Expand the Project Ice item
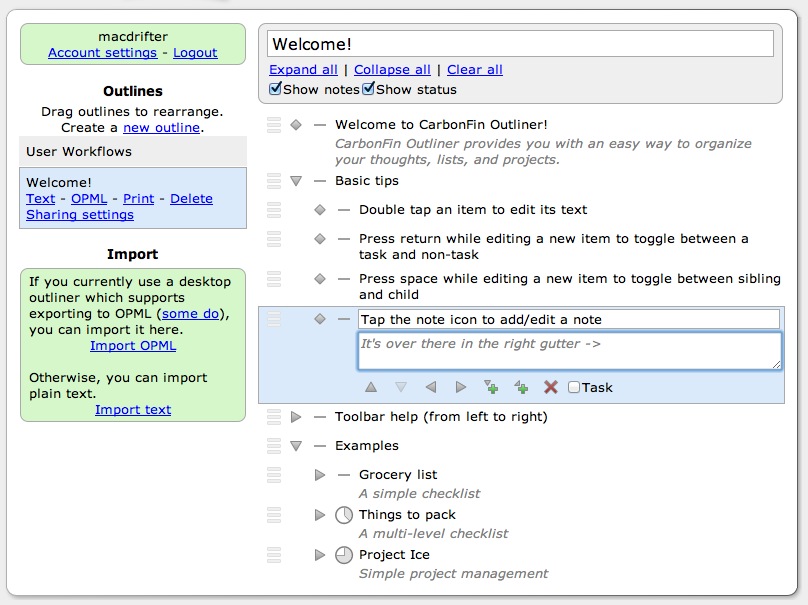 pyautogui.click(x=320, y=555)
